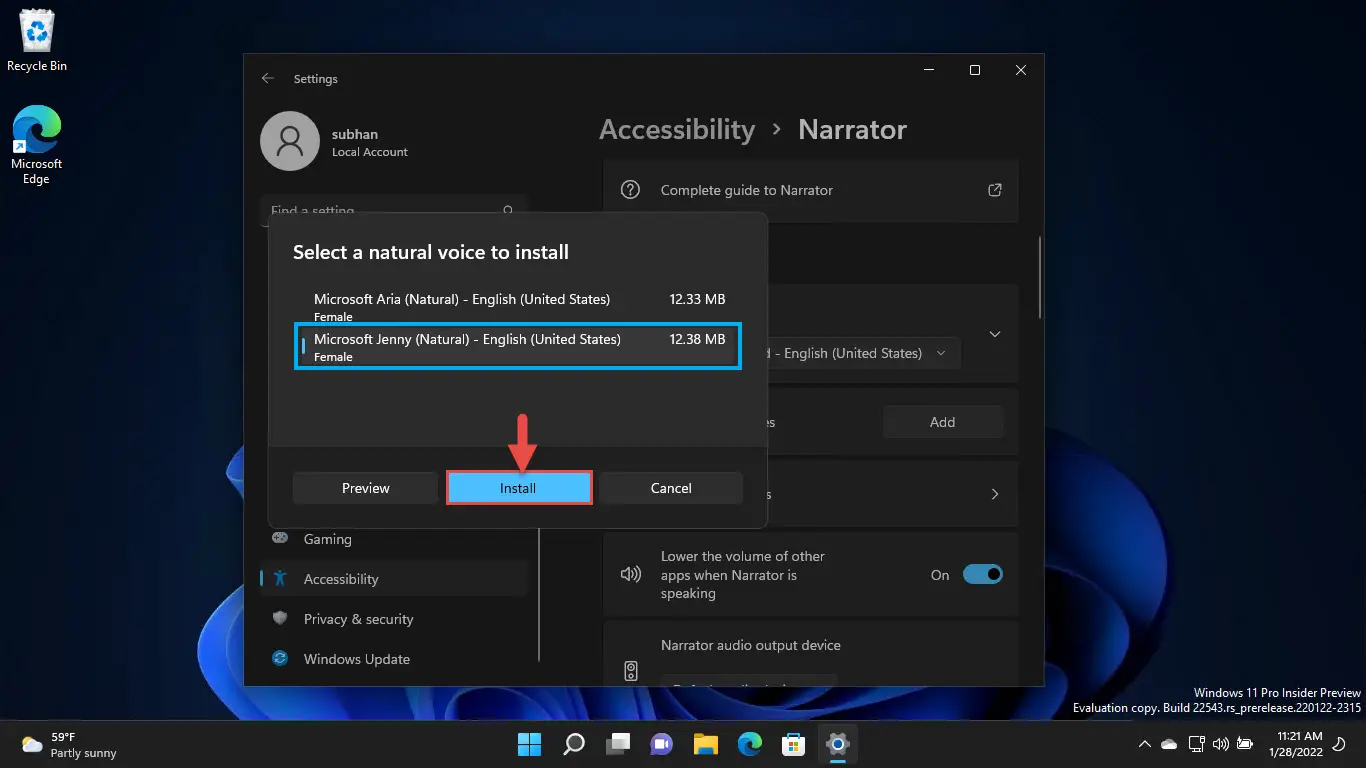Go to Privacy & security settings

[x=394, y=619]
